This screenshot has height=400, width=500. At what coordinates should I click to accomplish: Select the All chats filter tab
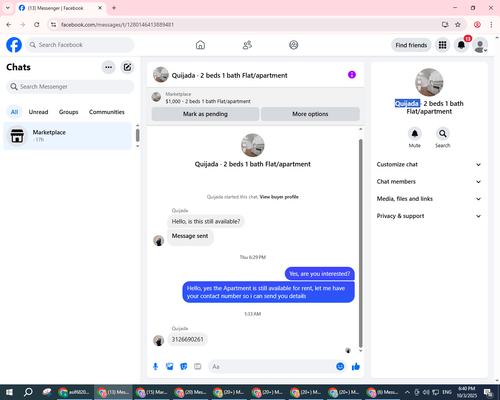click(x=14, y=112)
